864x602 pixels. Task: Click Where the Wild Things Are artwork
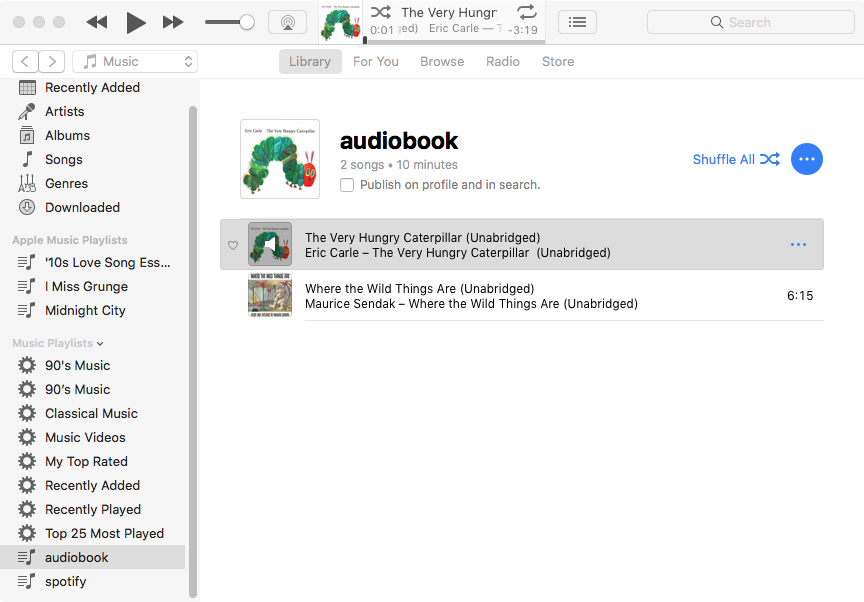[x=270, y=296]
